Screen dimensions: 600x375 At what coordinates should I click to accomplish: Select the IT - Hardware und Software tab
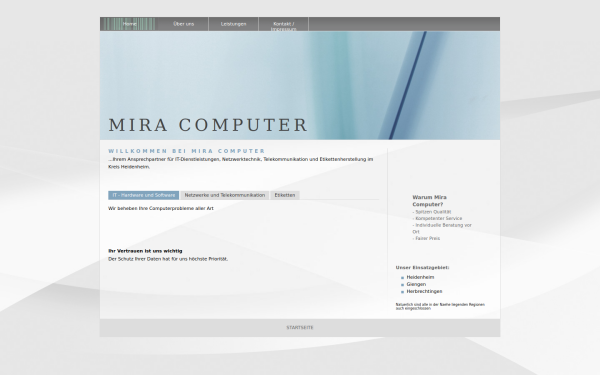point(143,195)
